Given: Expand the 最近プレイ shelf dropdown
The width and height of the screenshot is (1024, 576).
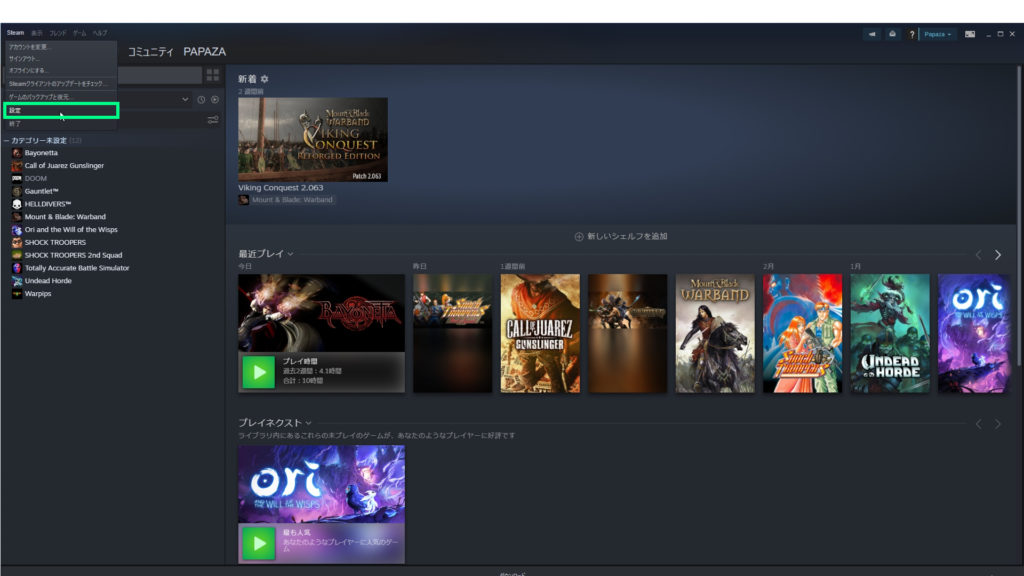Looking at the screenshot, I should pos(290,254).
